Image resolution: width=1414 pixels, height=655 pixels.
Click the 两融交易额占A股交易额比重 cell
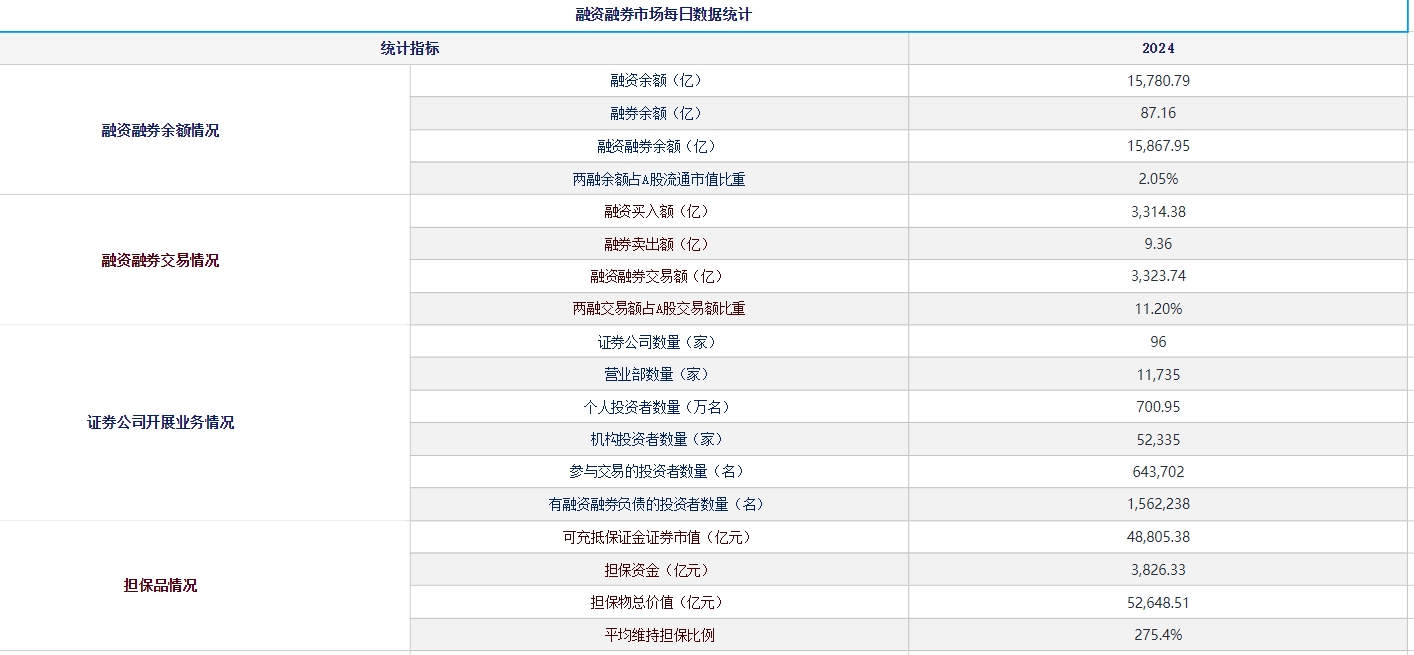click(660, 309)
